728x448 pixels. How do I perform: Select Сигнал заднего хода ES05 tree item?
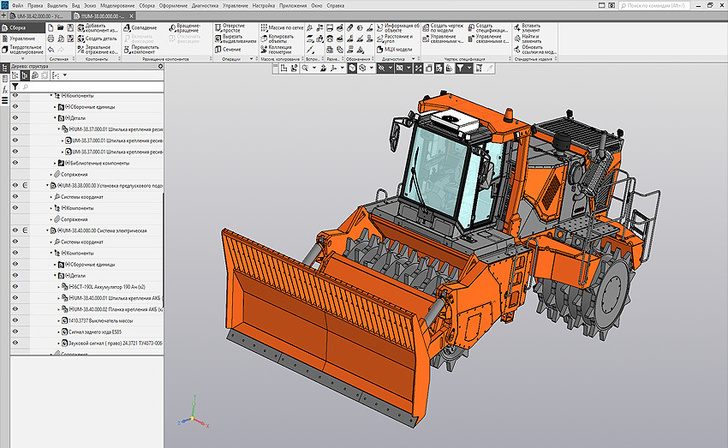click(95, 331)
